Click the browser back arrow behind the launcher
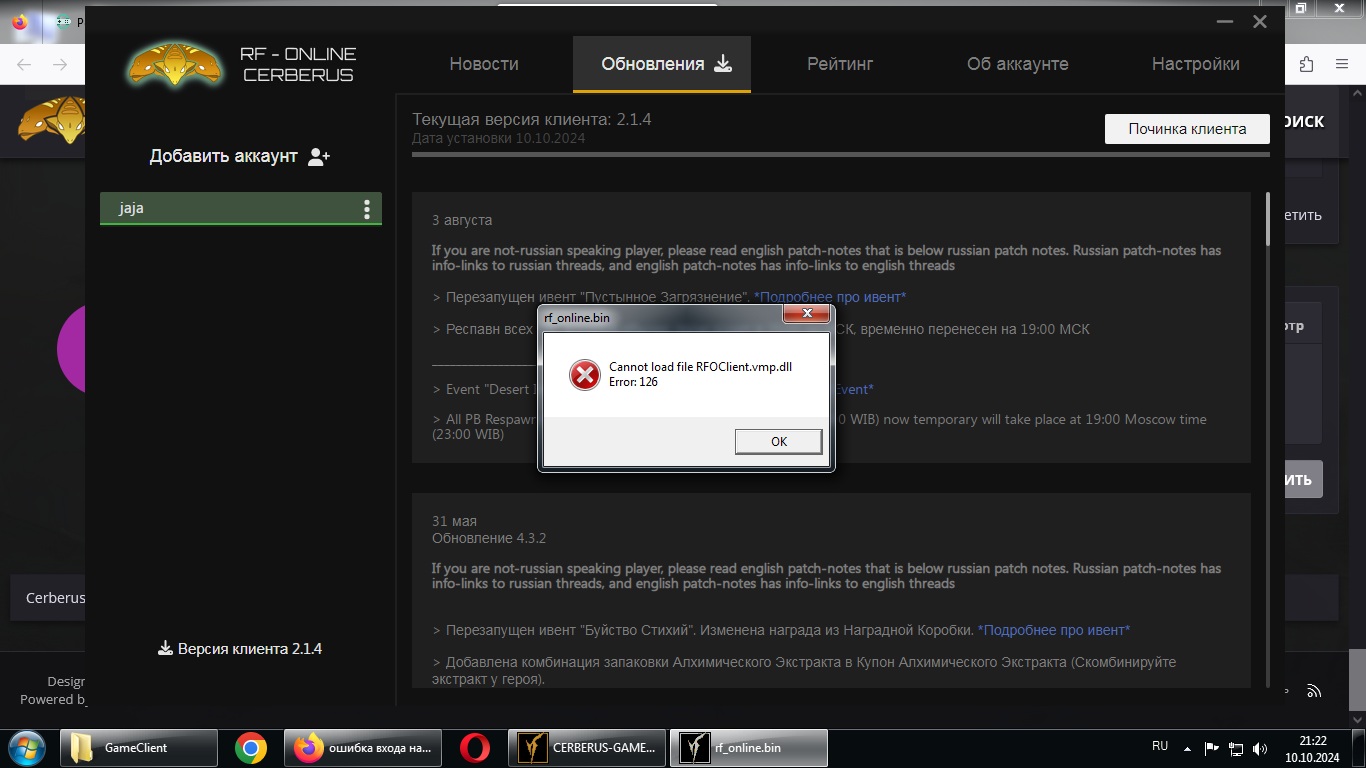1366x768 pixels. pyautogui.click(x=24, y=64)
